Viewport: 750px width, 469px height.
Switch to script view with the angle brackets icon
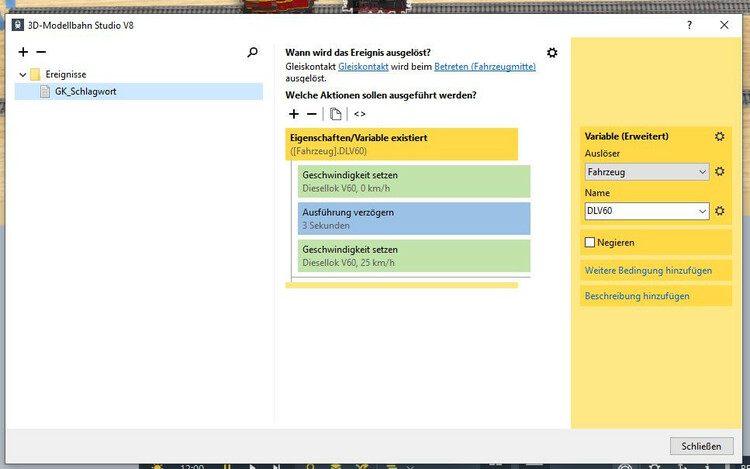click(x=359, y=114)
